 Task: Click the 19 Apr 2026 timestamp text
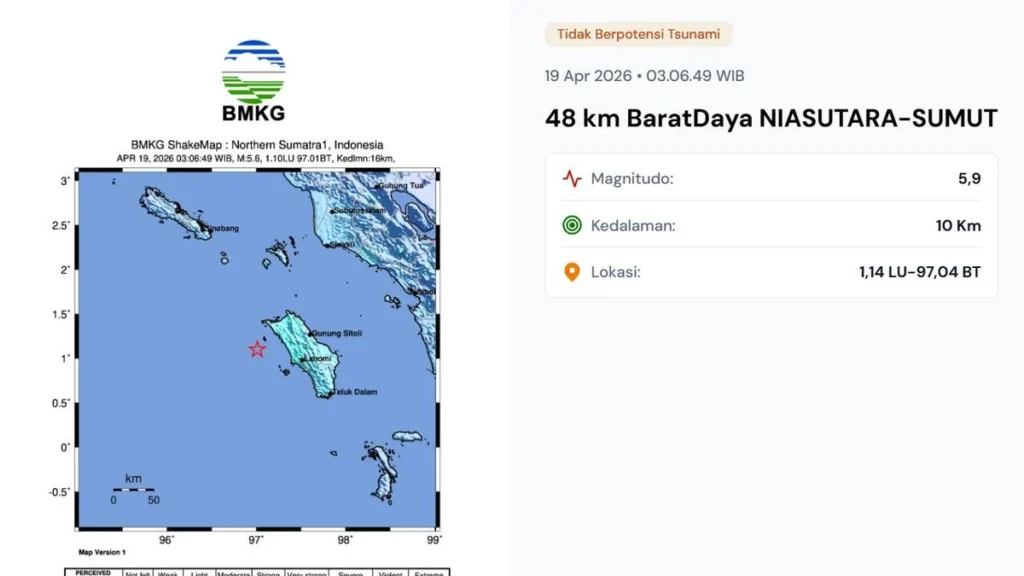[x=644, y=76]
